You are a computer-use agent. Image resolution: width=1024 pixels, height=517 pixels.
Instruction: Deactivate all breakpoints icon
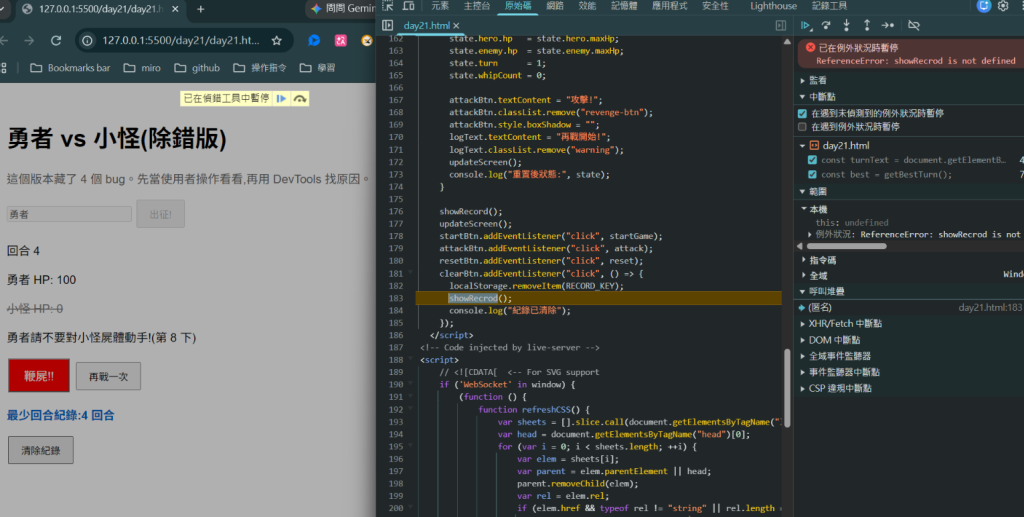[914, 25]
